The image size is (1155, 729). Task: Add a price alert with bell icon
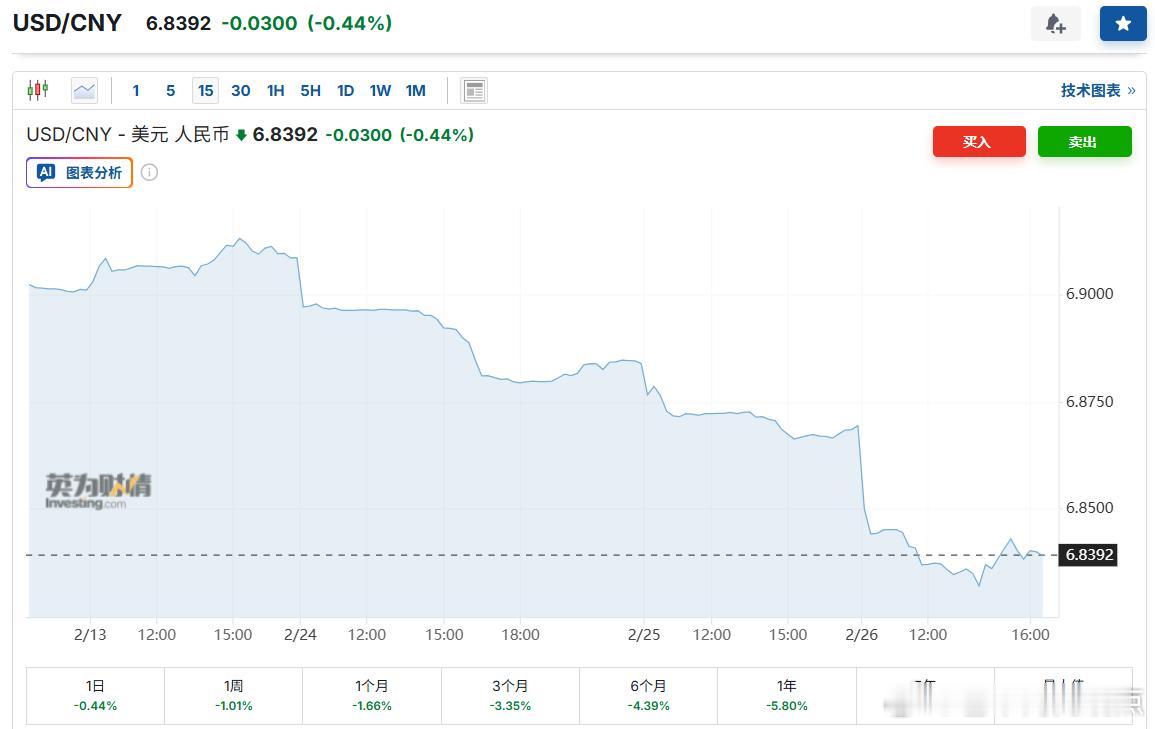coord(1056,24)
